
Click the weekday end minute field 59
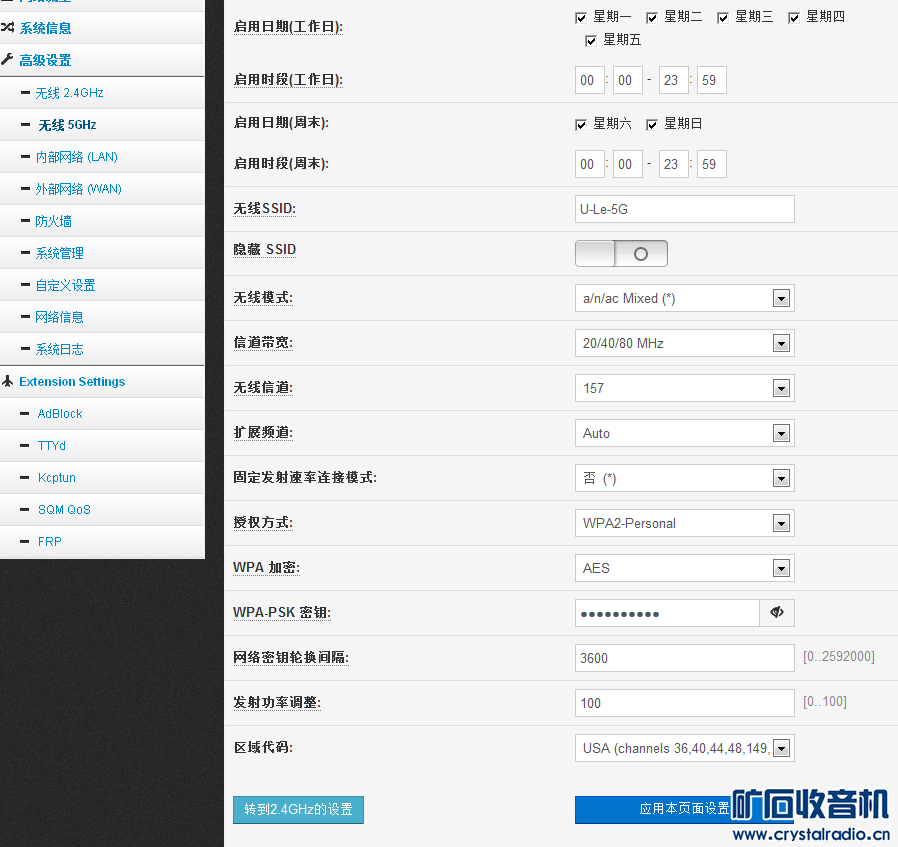[712, 80]
